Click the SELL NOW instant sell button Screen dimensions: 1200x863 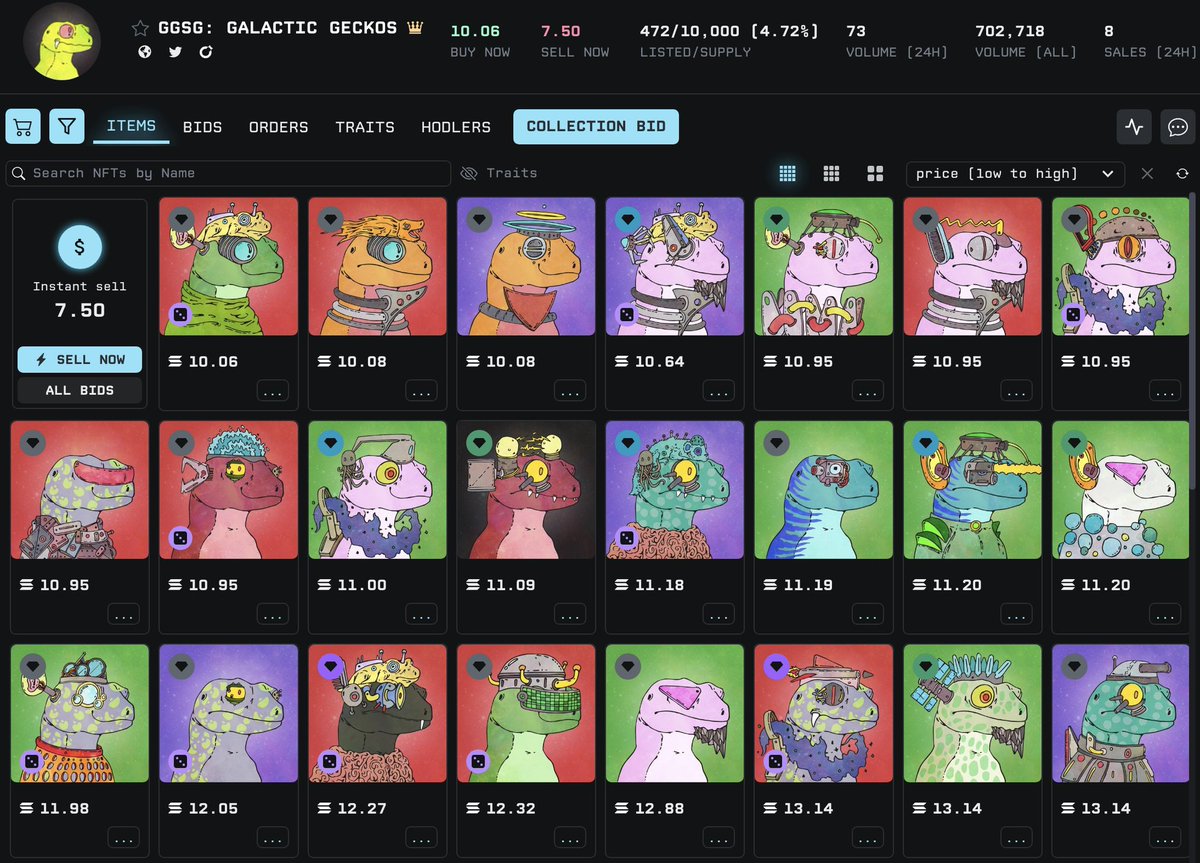[79, 360]
